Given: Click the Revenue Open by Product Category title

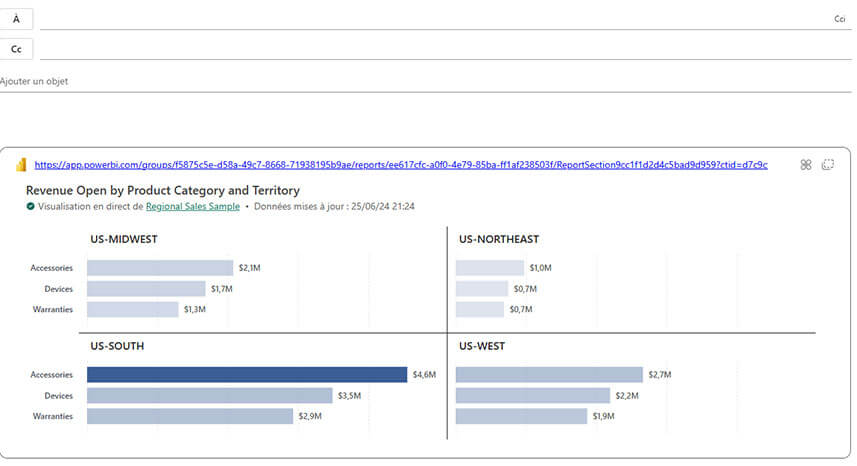Looking at the screenshot, I should coord(163,190).
